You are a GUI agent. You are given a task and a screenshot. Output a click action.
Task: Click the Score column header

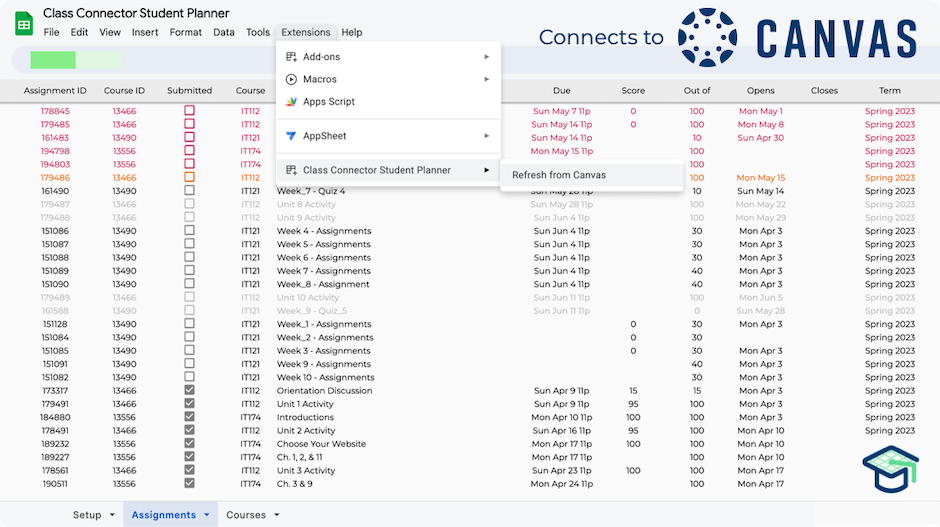[633, 91]
